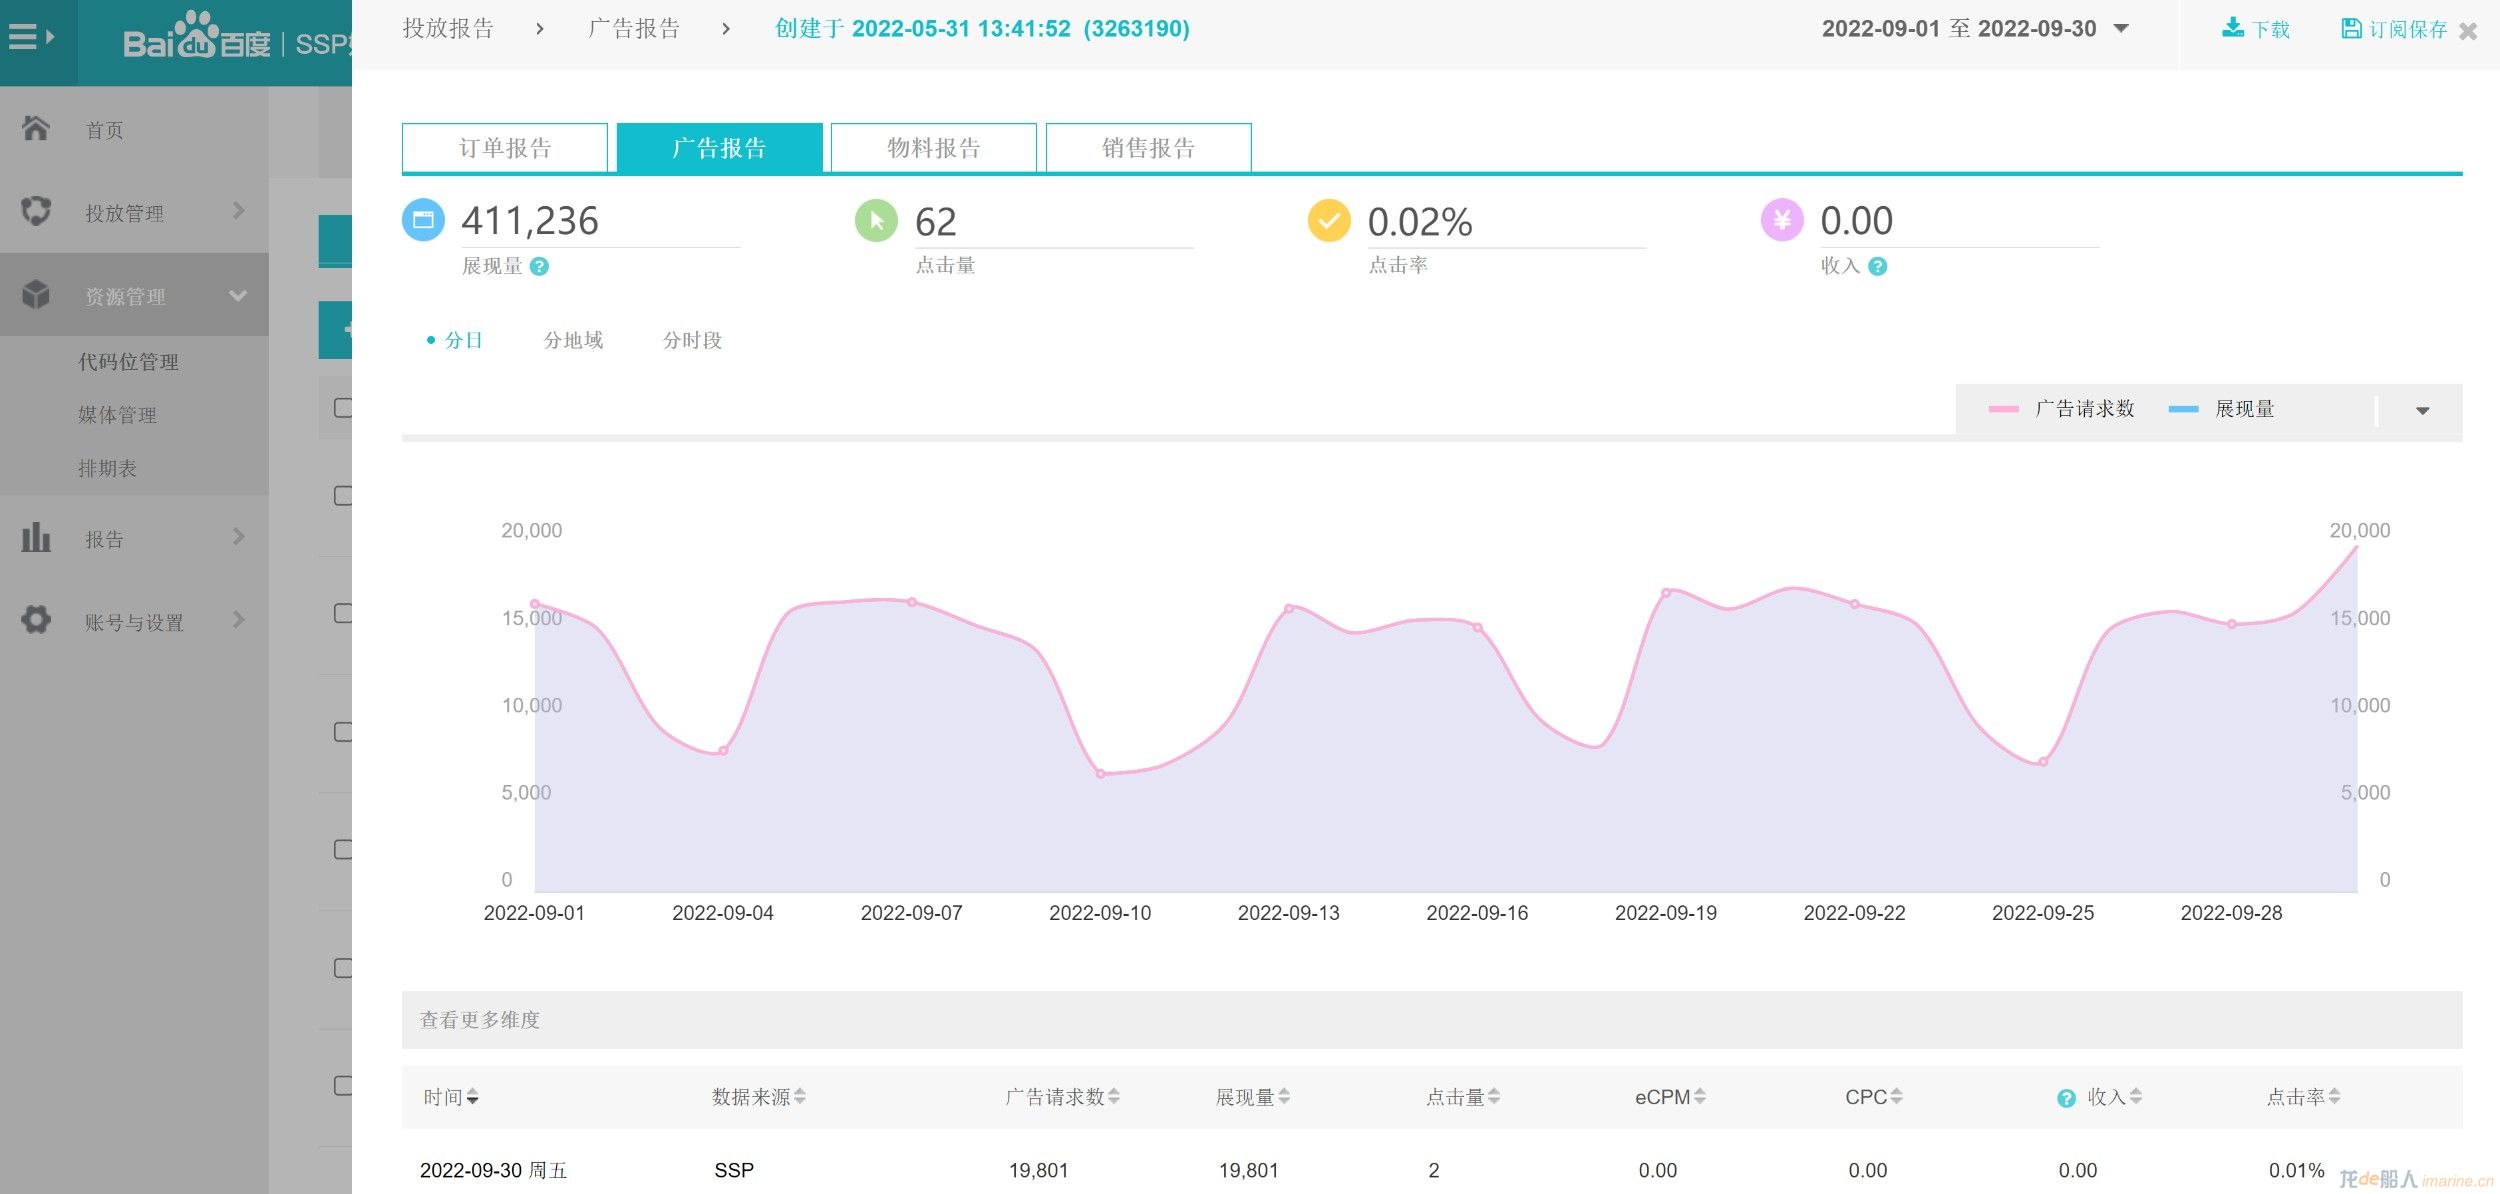Click 投放报告 breadcrumb link

(449, 29)
